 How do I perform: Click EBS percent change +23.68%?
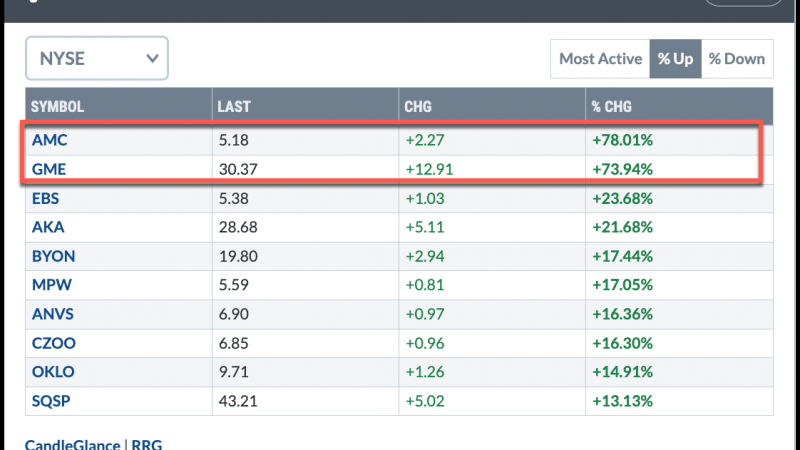click(x=622, y=198)
